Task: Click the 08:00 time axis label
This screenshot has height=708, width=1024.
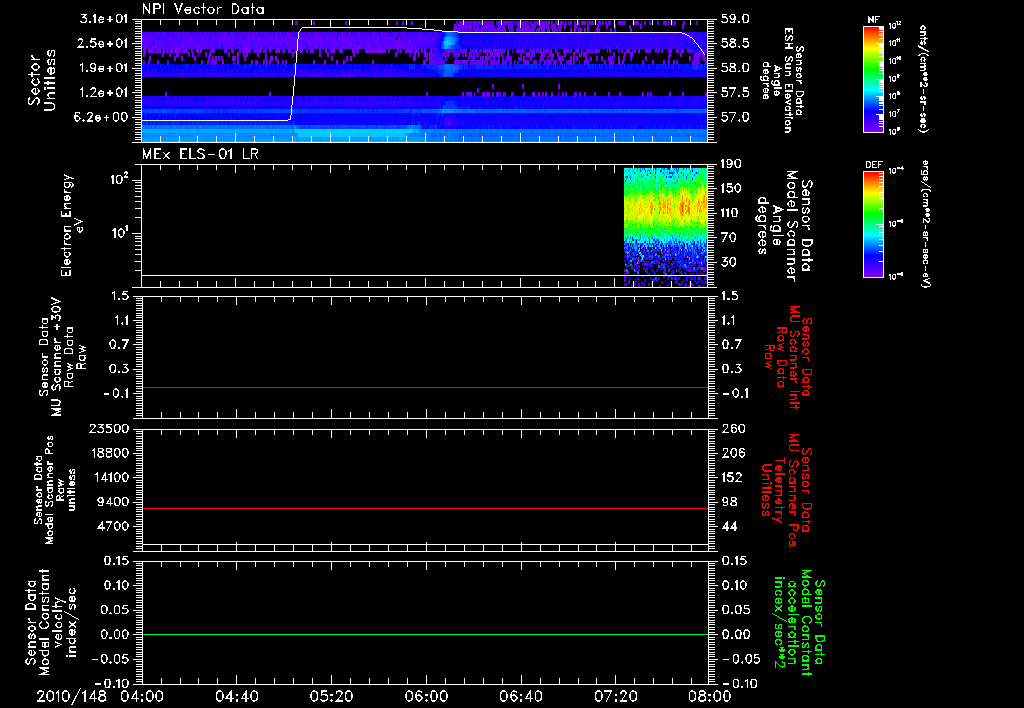Action: tap(708, 696)
